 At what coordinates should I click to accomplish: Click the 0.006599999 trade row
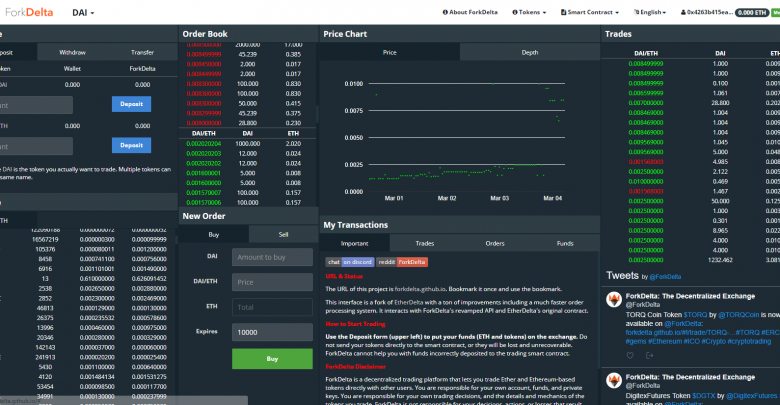[690, 93]
